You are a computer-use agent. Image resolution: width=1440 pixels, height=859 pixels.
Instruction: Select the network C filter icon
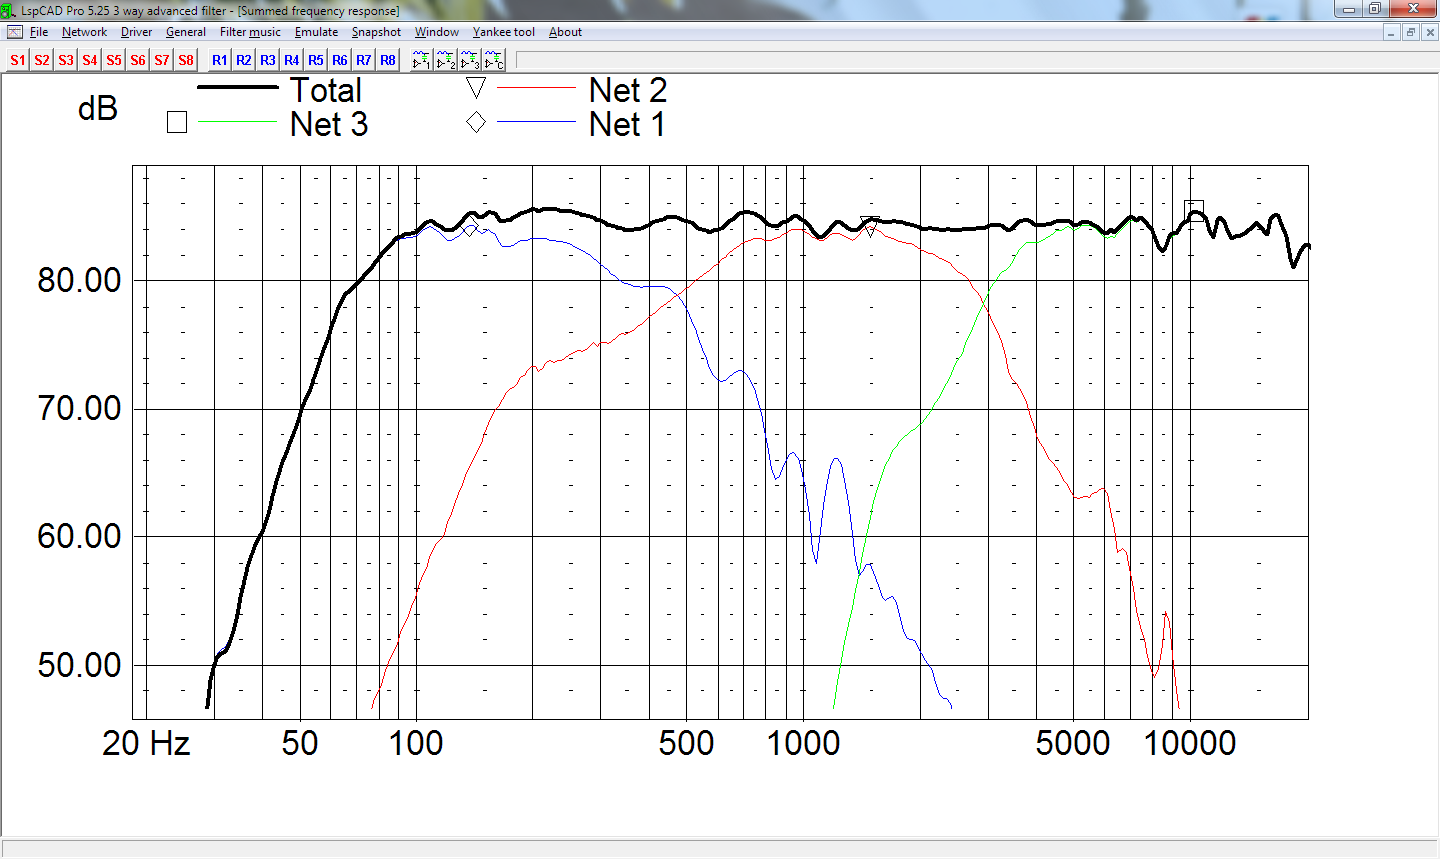[x=494, y=60]
